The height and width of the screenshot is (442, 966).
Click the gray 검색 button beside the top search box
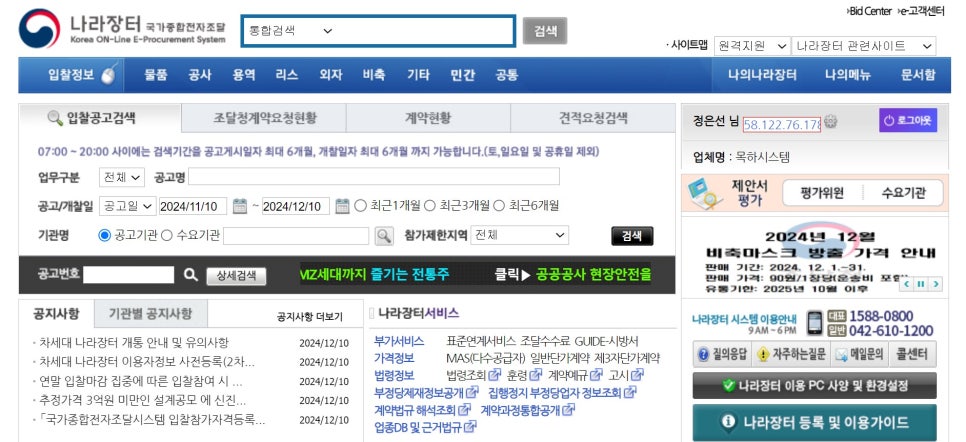[x=545, y=31]
